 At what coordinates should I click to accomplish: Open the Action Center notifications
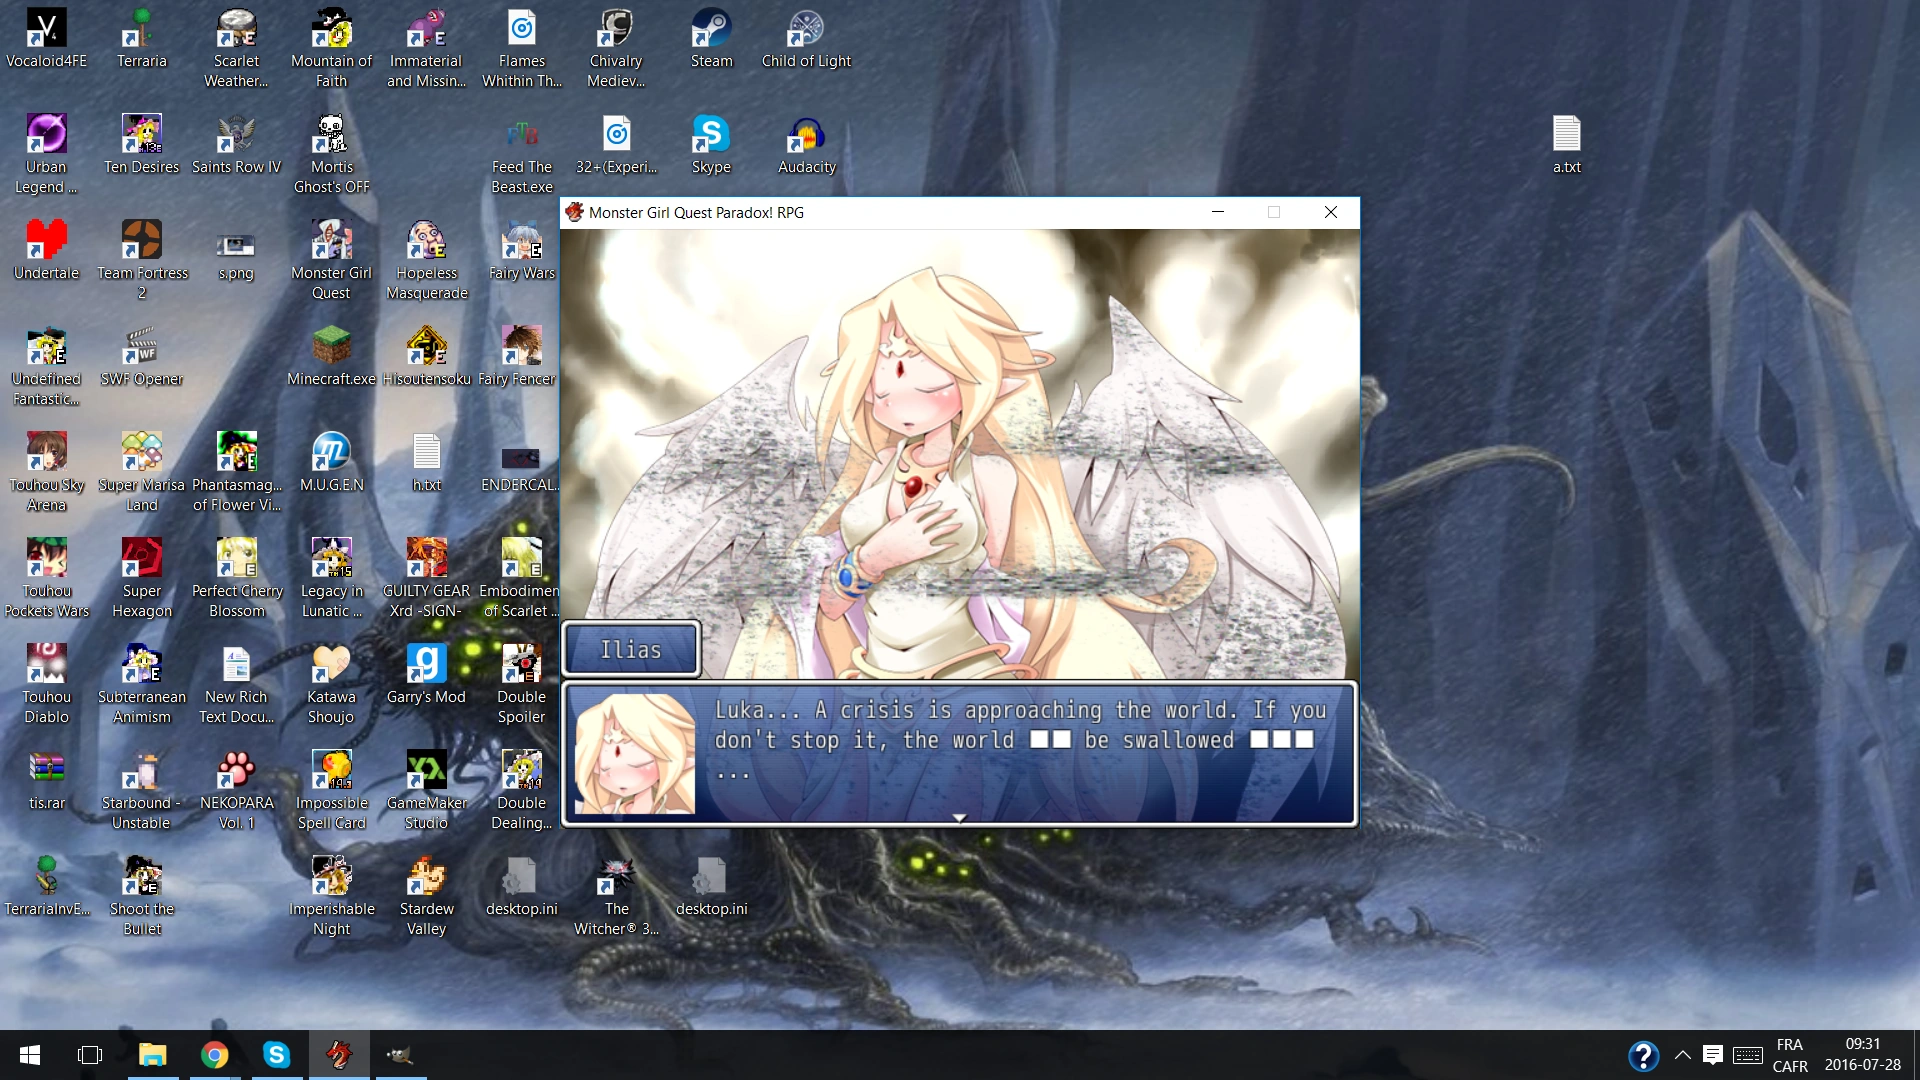[1713, 1055]
